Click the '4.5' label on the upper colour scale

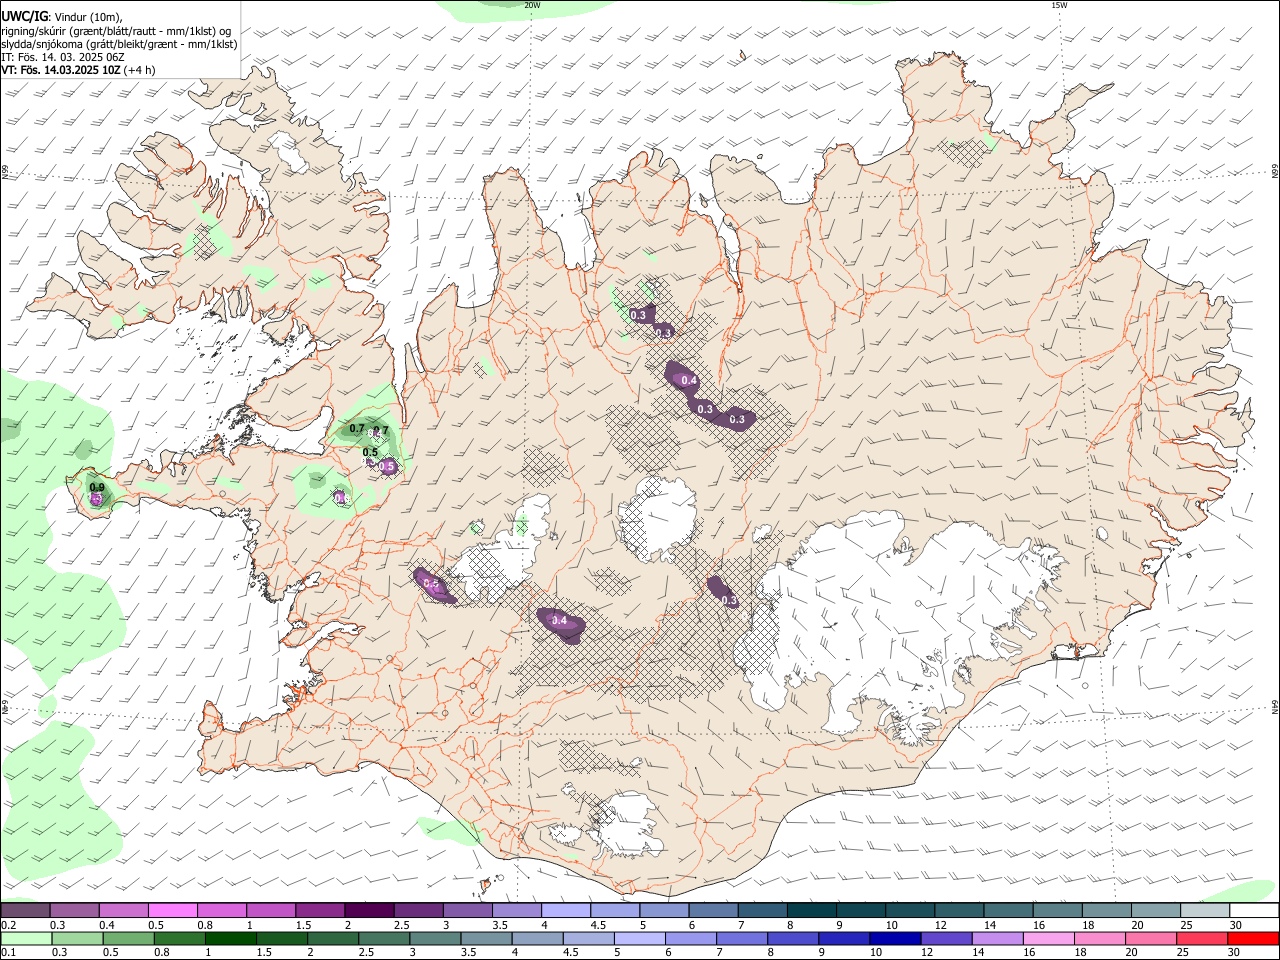597,925
